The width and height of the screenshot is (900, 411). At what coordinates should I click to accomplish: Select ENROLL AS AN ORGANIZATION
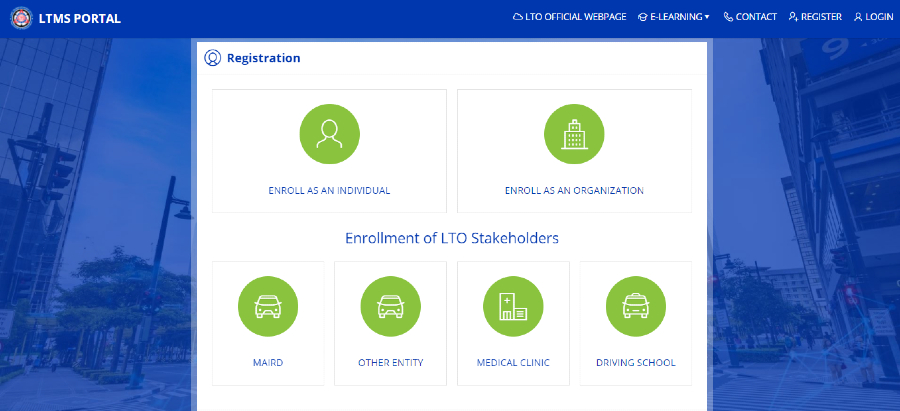[574, 191]
